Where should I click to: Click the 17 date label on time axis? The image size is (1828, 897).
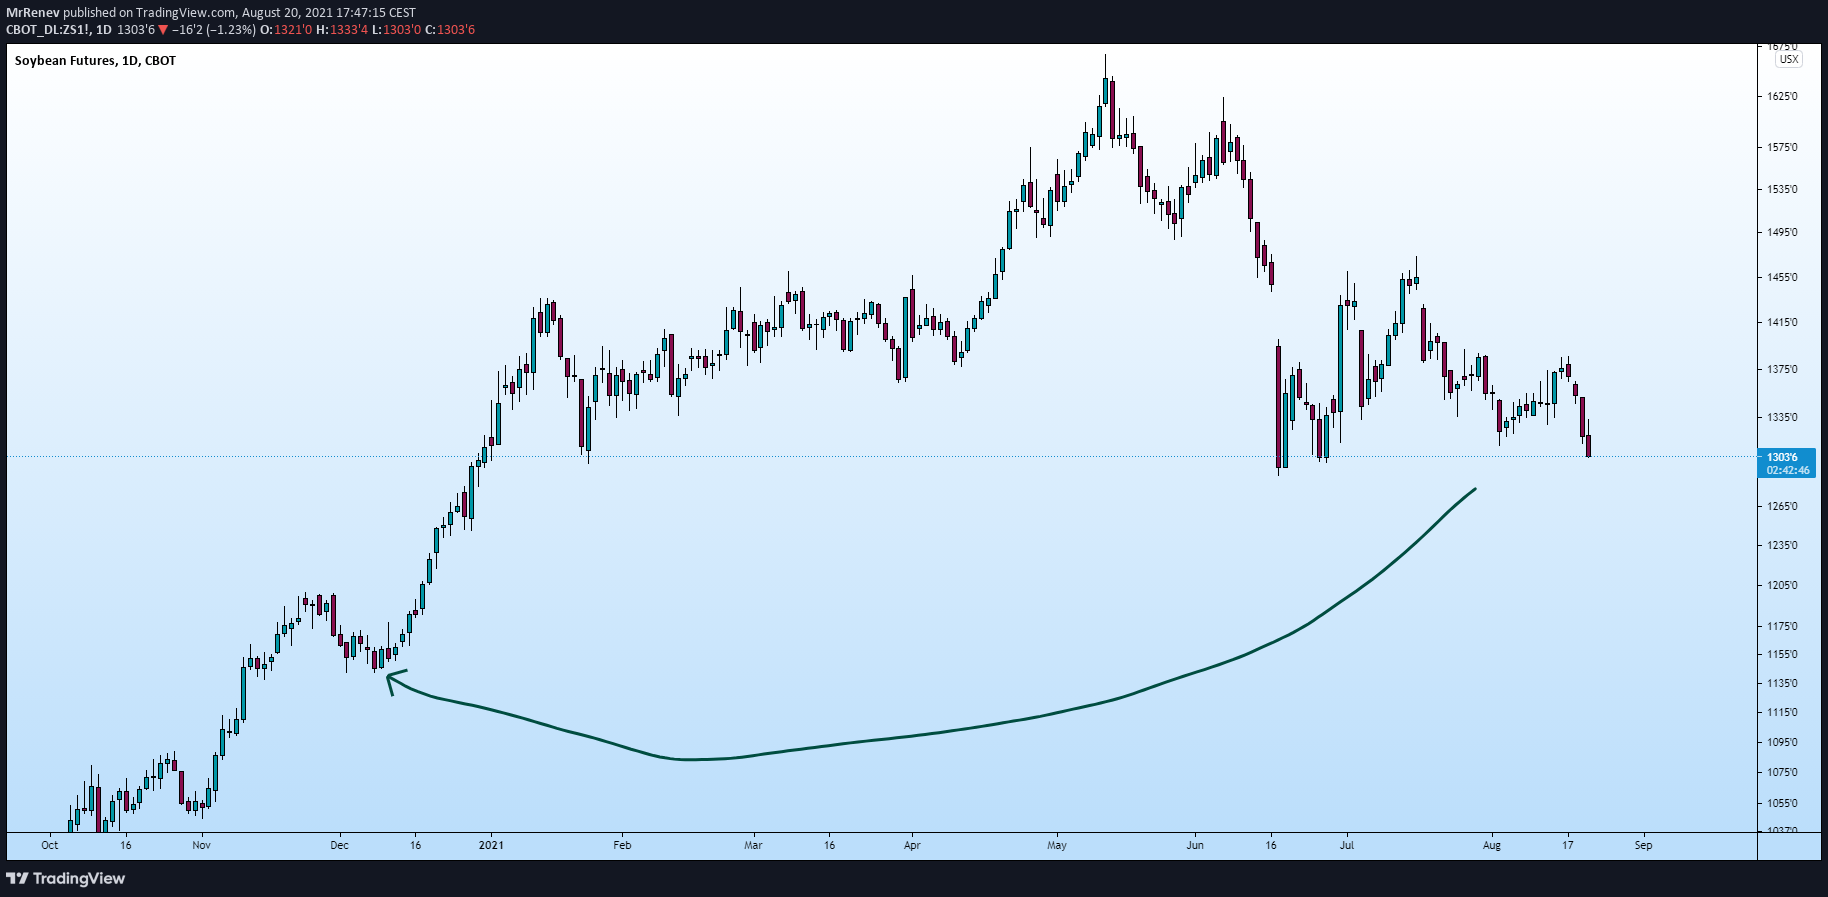pyautogui.click(x=1568, y=846)
